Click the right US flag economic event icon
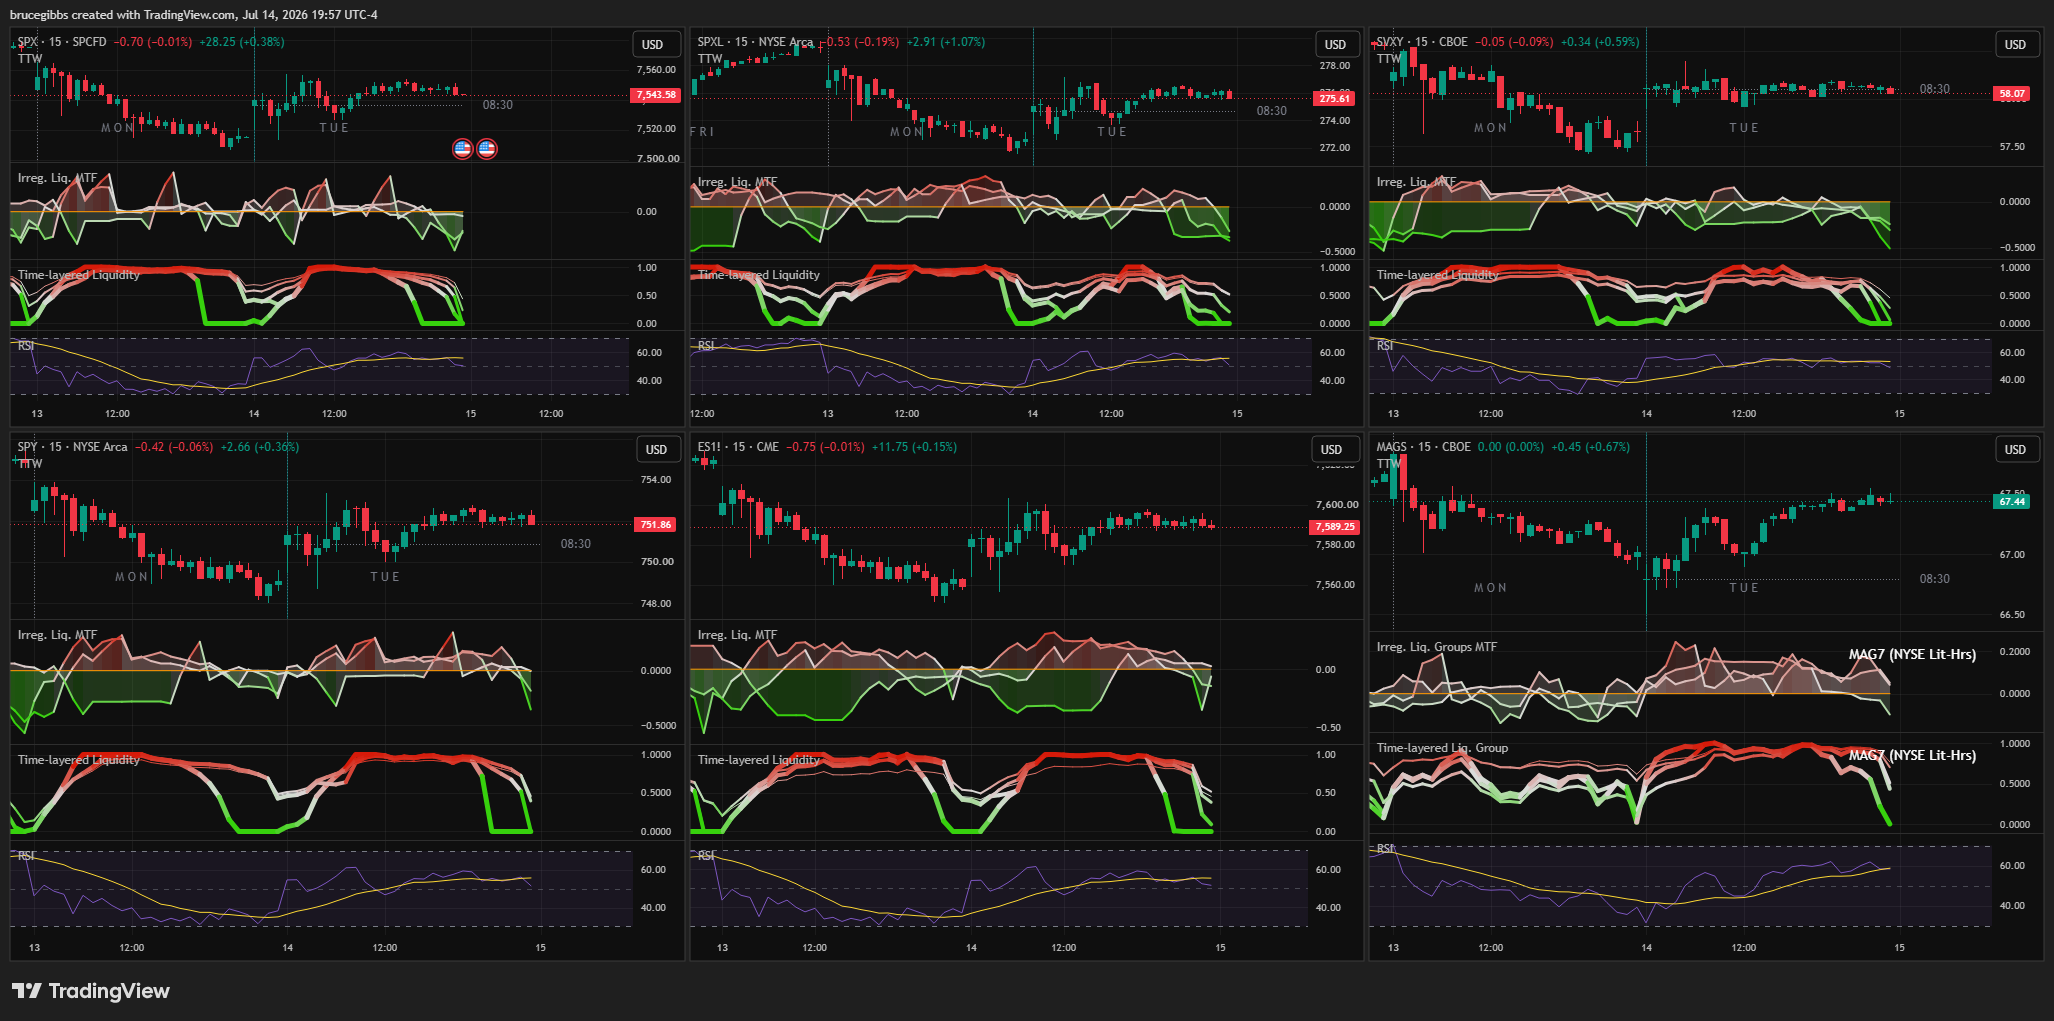This screenshot has height=1021, width=2054. pos(487,148)
